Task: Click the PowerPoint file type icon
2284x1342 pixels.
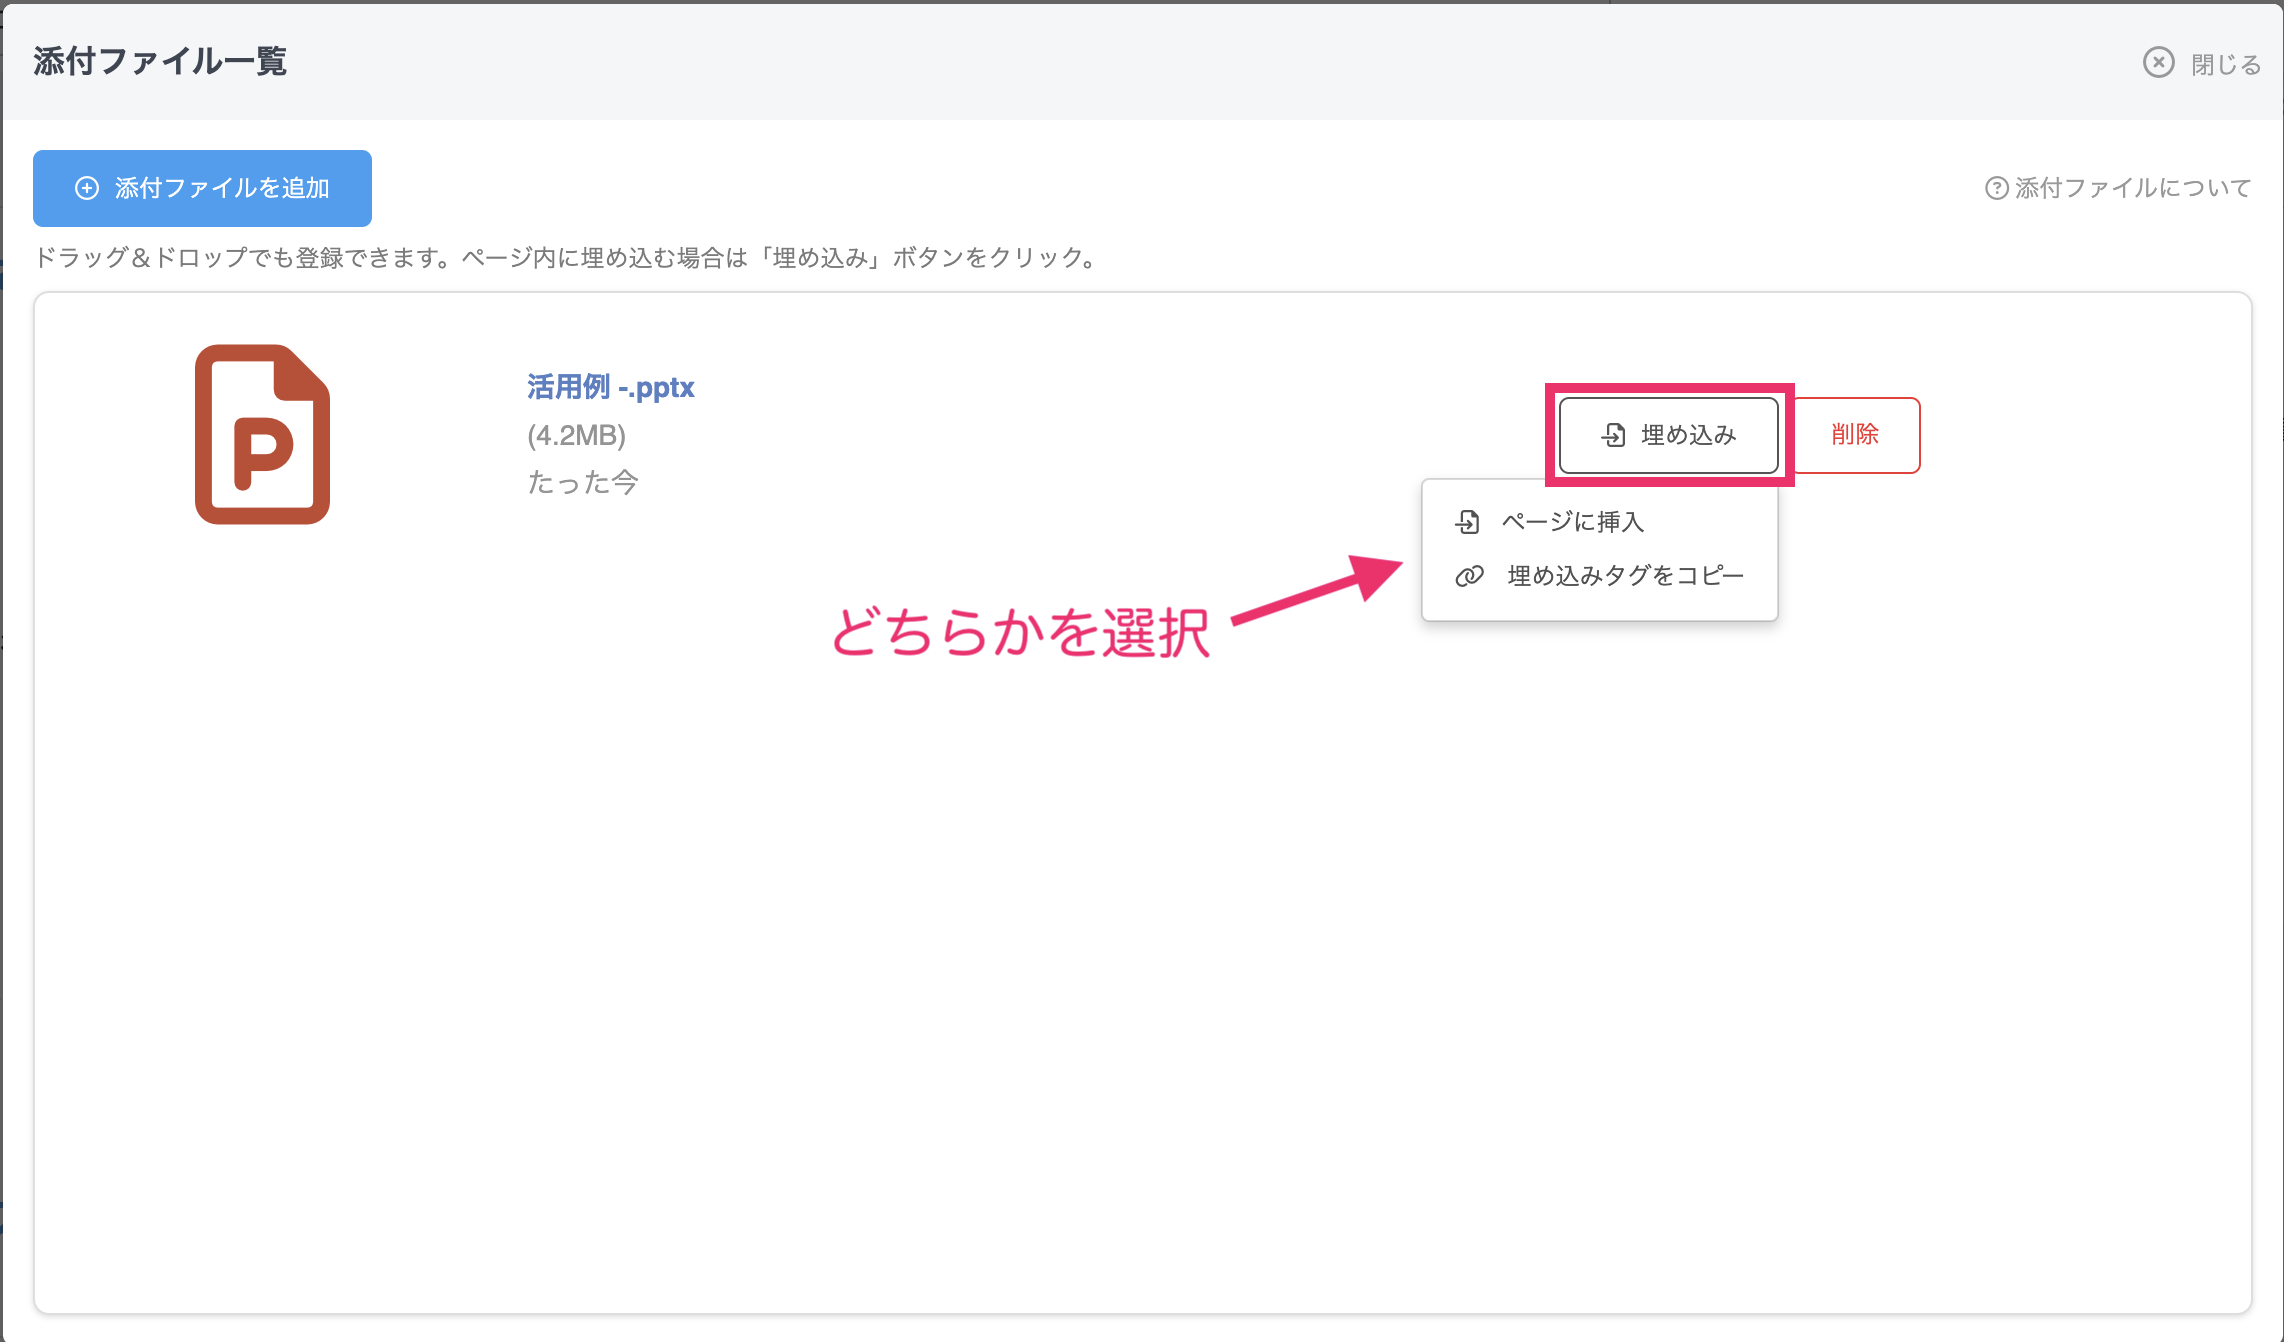Action: tap(262, 434)
